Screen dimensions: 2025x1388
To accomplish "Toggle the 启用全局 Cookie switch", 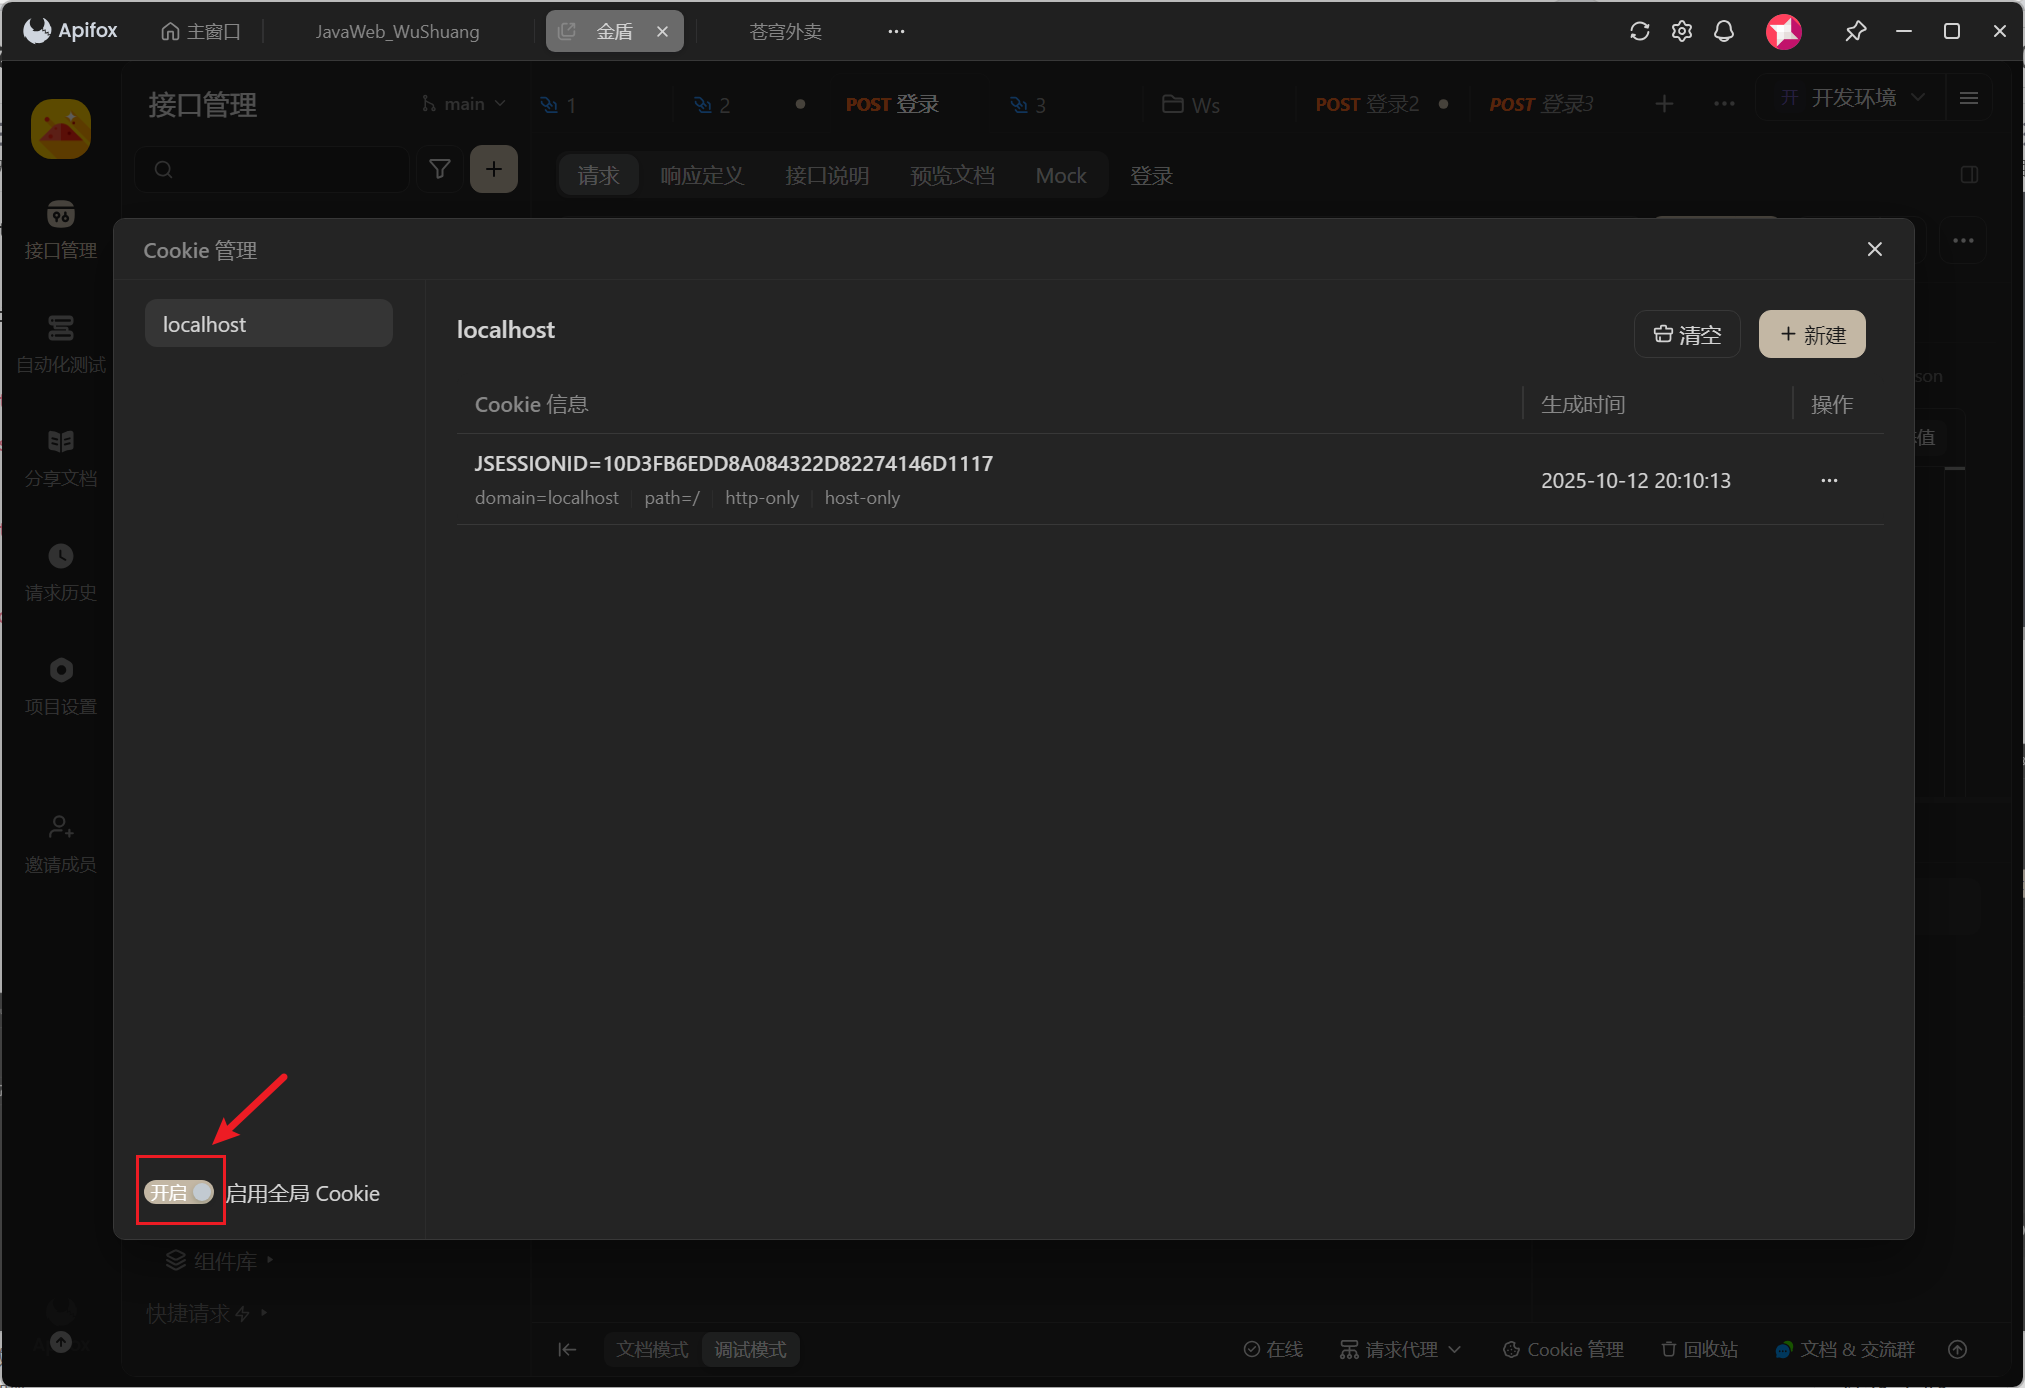I will point(179,1192).
